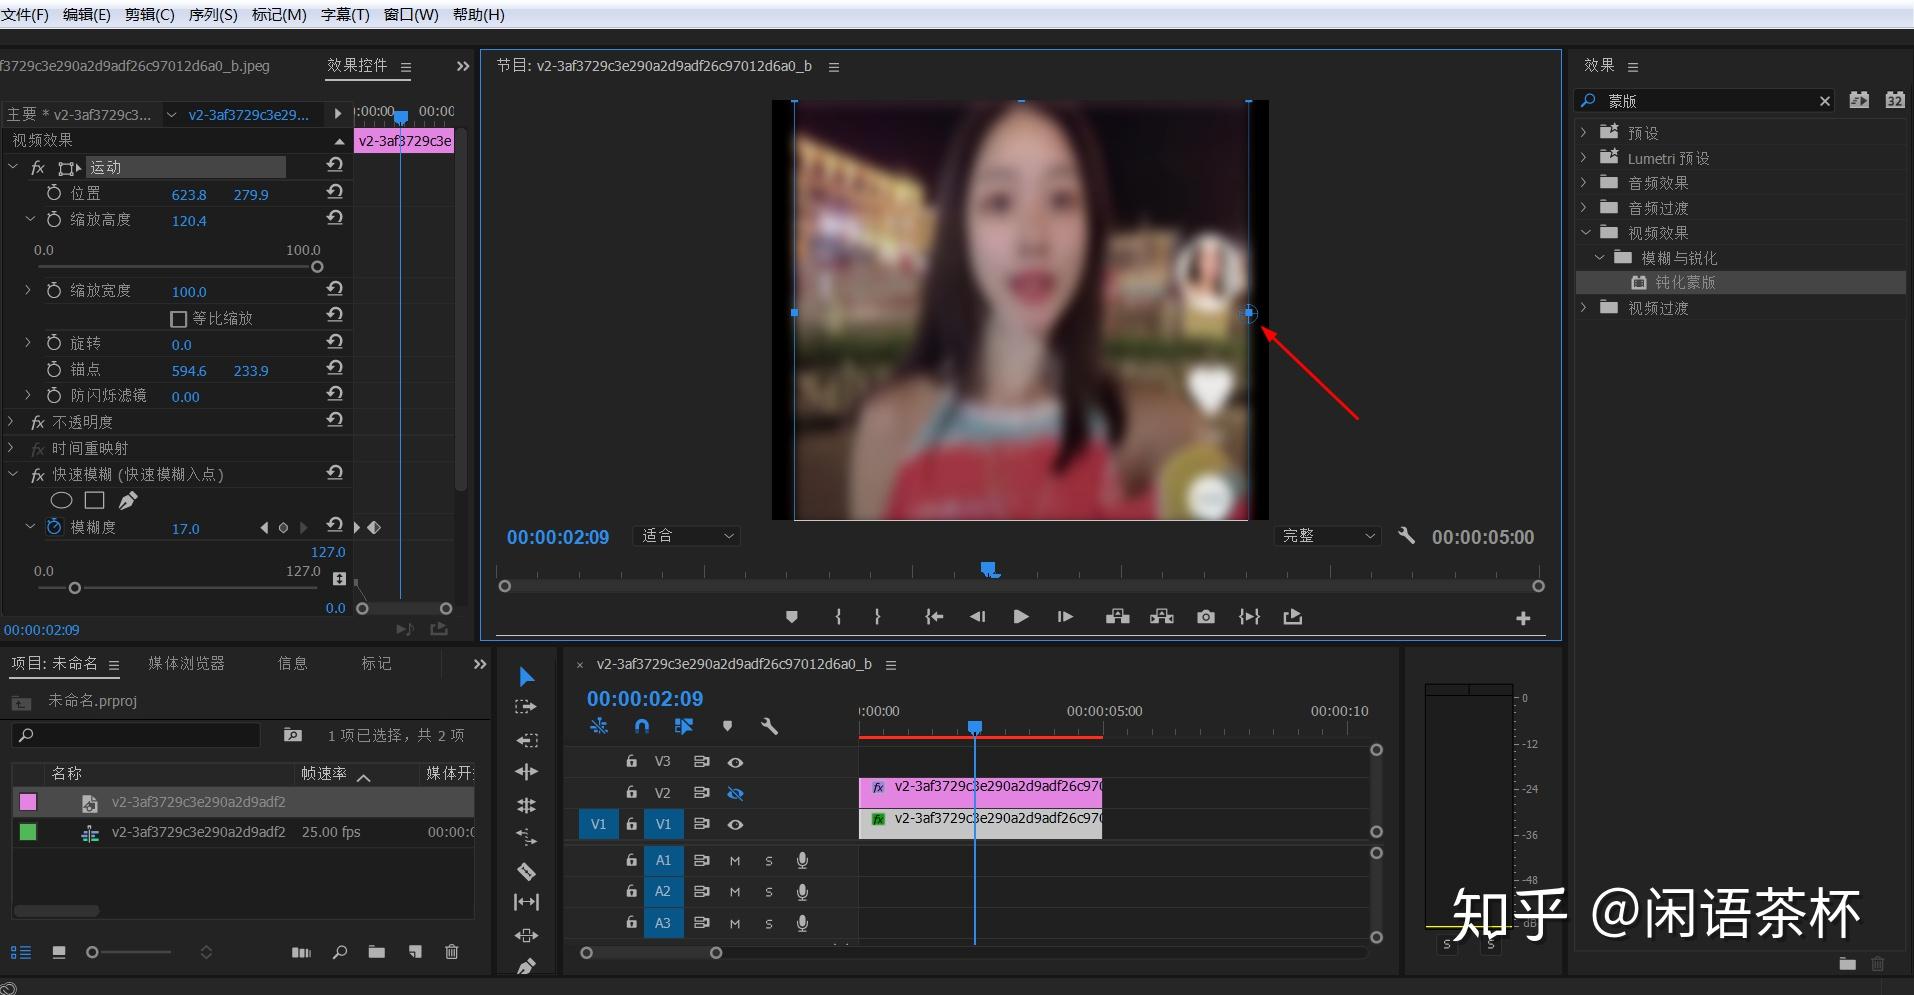Image resolution: width=1914 pixels, height=995 pixels.
Task: Select the Razor tool in the tools panel
Action: click(x=526, y=871)
